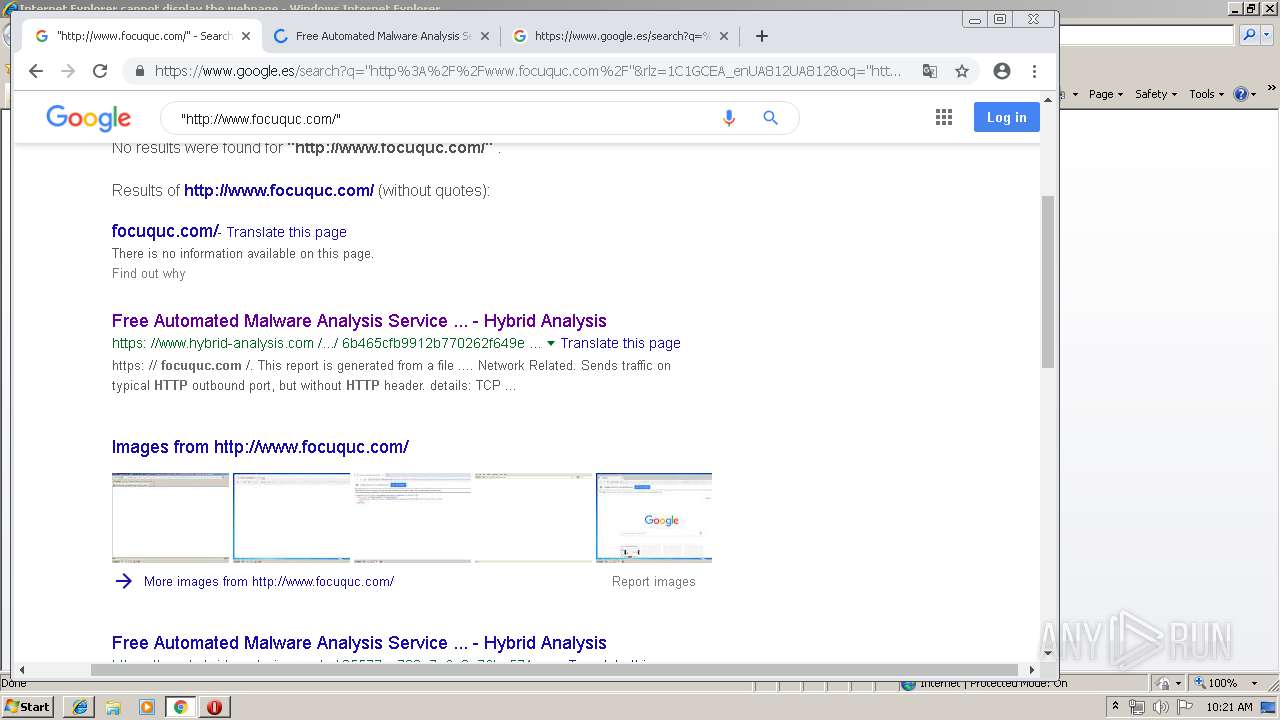Click the scroll-down arrow of Chrome page
The width and height of the screenshot is (1280, 720).
point(1048,653)
